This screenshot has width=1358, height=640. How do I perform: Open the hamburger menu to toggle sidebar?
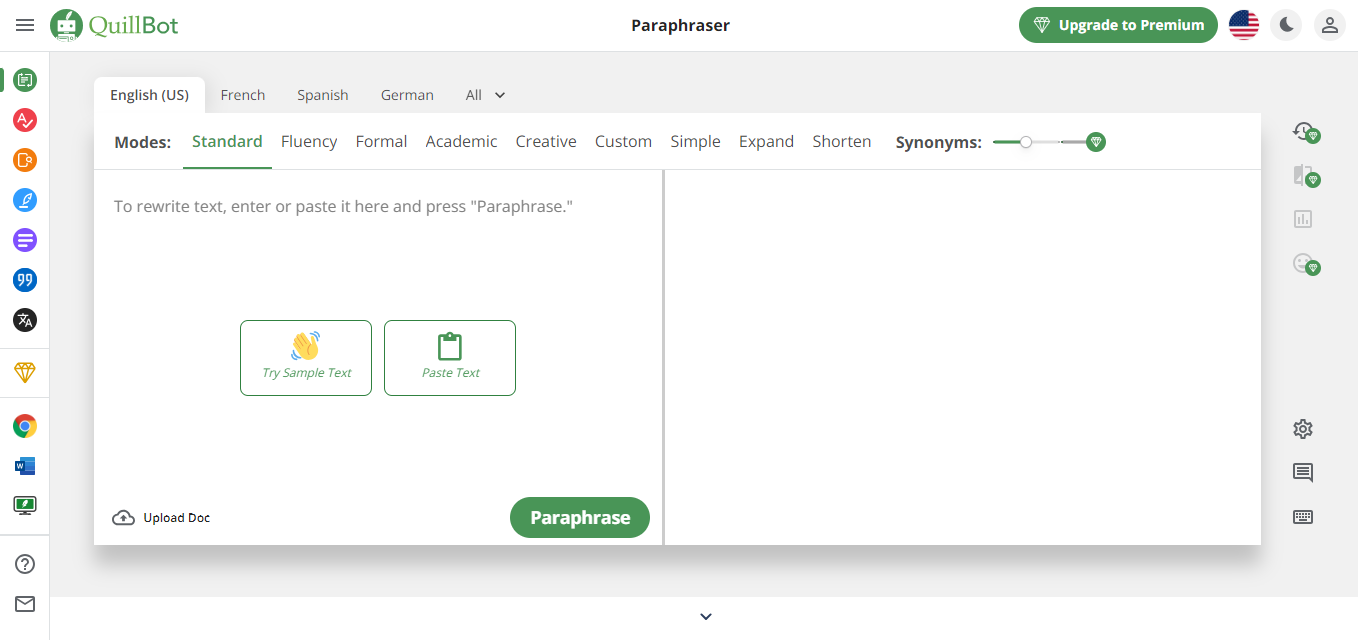pyautogui.click(x=25, y=26)
